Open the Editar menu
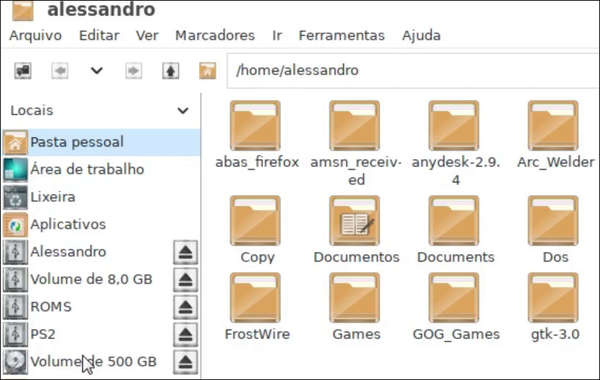This screenshot has height=380, width=600. click(99, 36)
